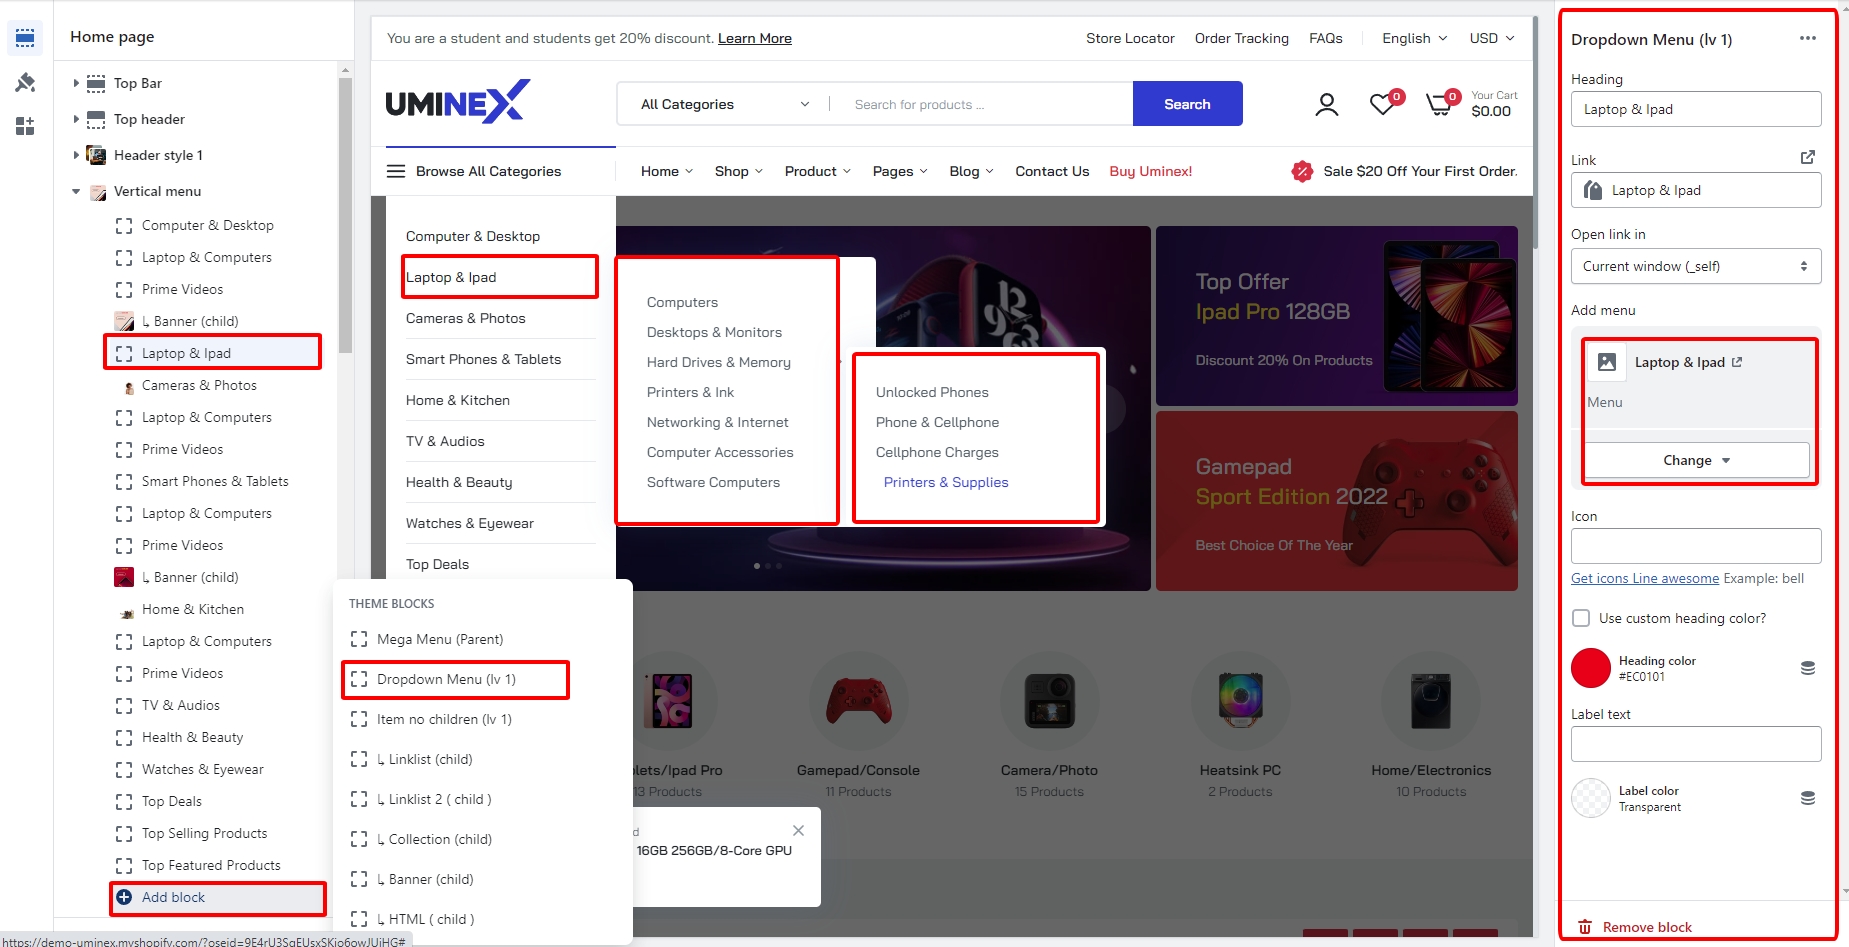
Task: Click the Label text input field
Action: tap(1695, 744)
